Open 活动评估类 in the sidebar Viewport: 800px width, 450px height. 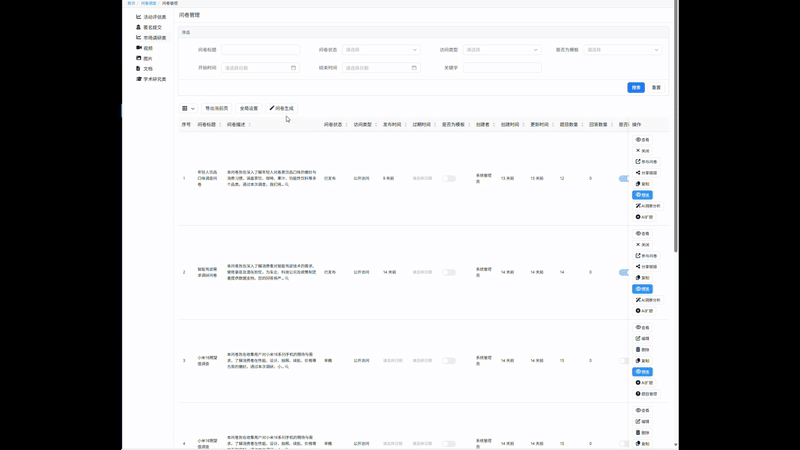point(151,17)
